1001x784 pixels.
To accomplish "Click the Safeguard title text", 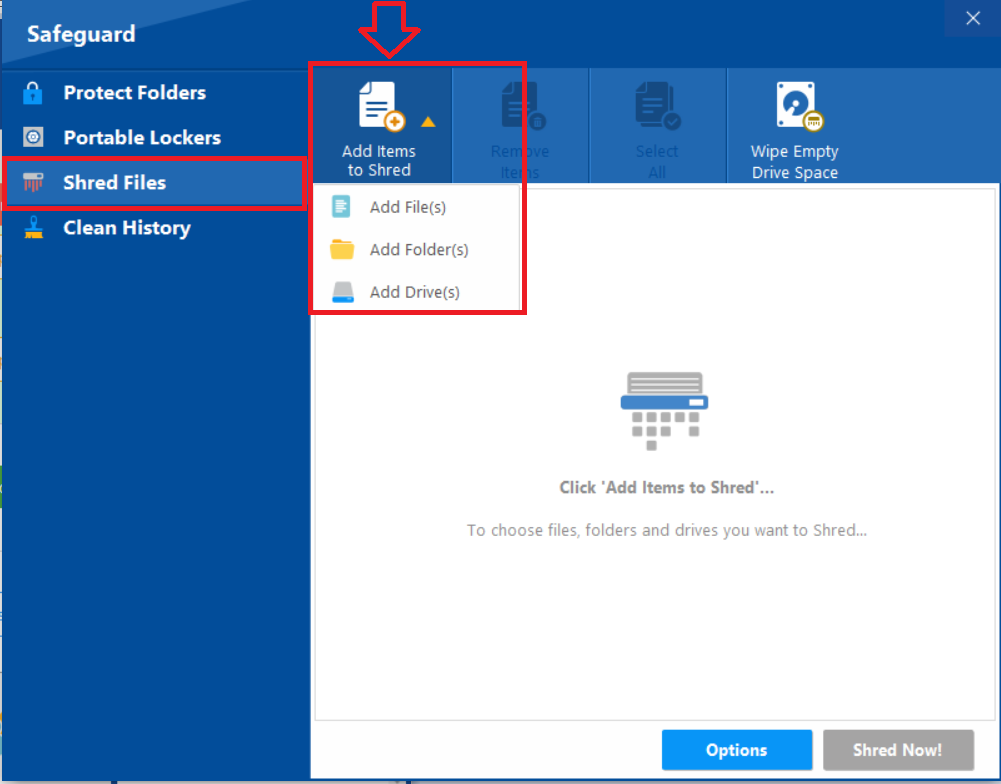I will (x=81, y=34).
